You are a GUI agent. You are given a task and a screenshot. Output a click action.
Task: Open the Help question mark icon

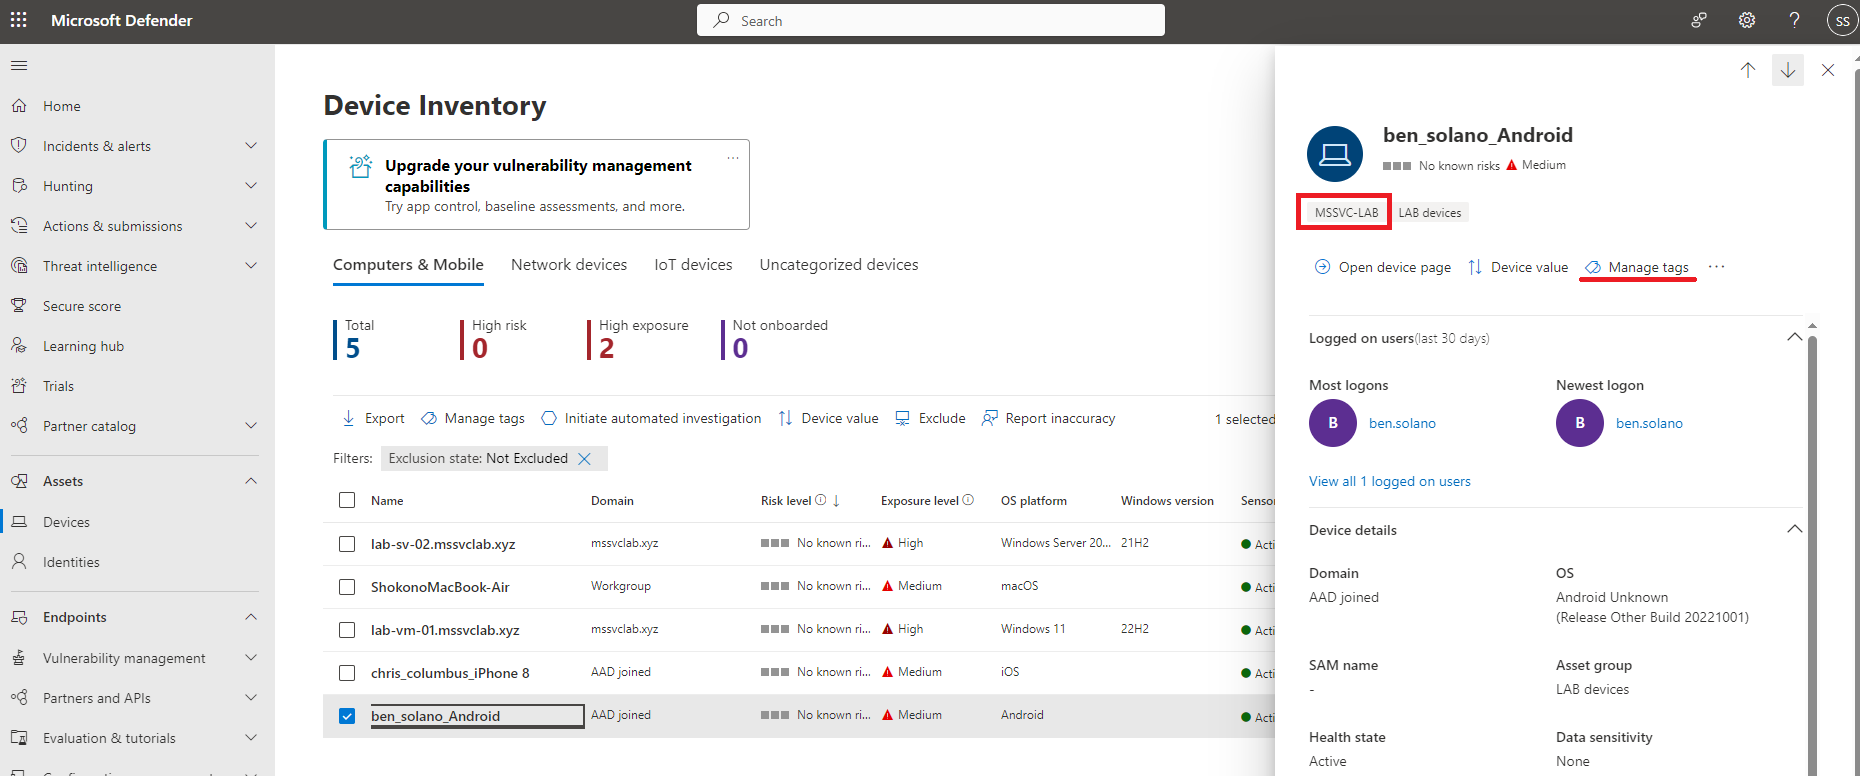click(x=1794, y=20)
